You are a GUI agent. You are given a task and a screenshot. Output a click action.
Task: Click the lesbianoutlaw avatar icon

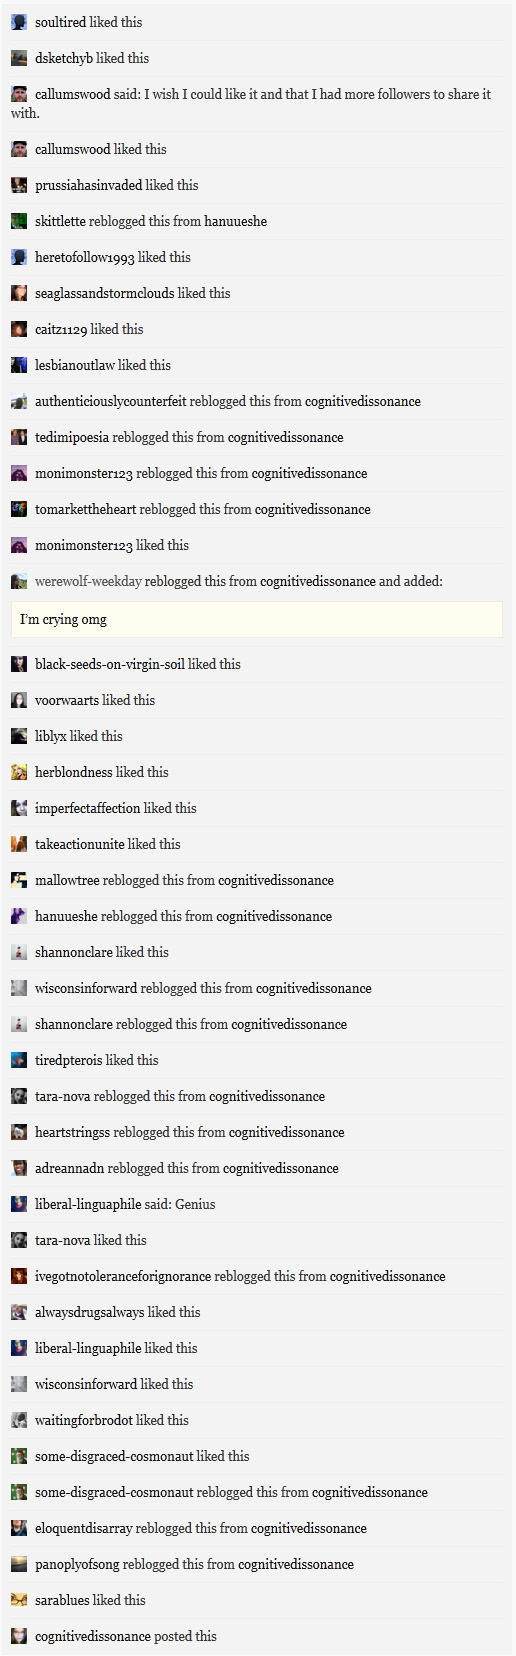pos(19,365)
